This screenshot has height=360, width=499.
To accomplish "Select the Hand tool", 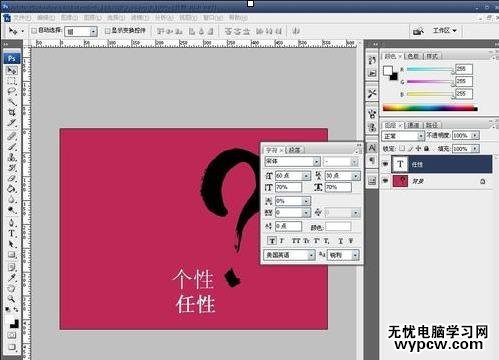I will pyautogui.click(x=12, y=288).
